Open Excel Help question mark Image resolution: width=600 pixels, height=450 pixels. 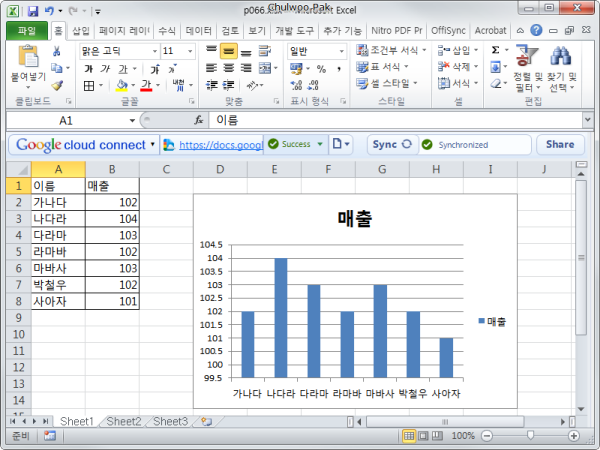(x=536, y=30)
